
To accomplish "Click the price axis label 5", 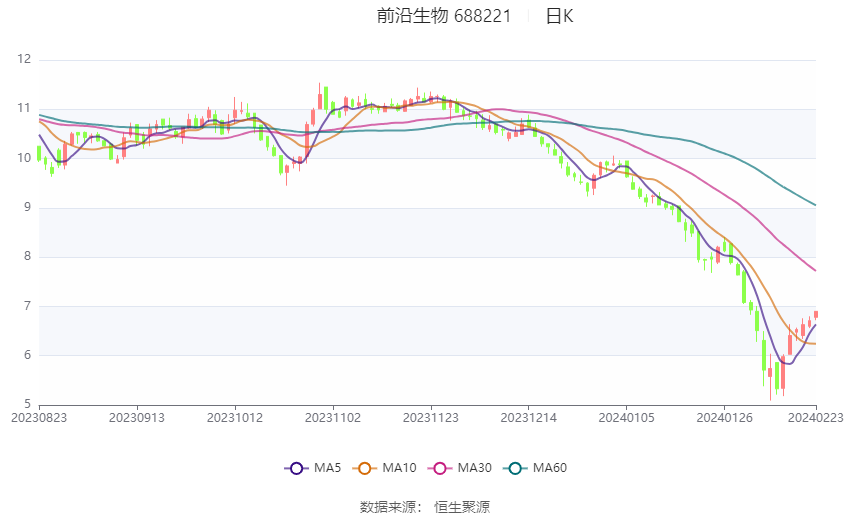I will [28, 404].
